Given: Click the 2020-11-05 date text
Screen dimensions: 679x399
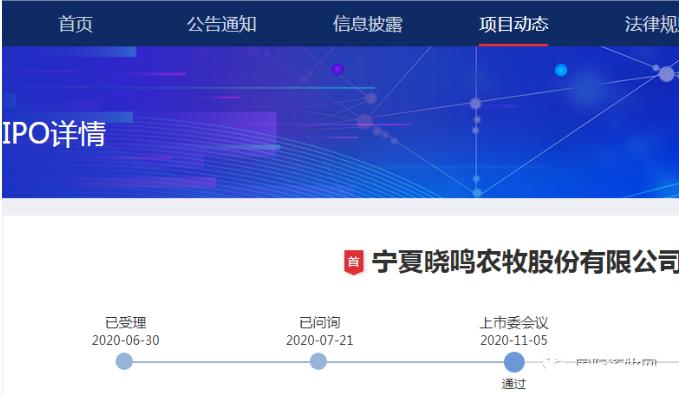Looking at the screenshot, I should pyautogui.click(x=514, y=341).
